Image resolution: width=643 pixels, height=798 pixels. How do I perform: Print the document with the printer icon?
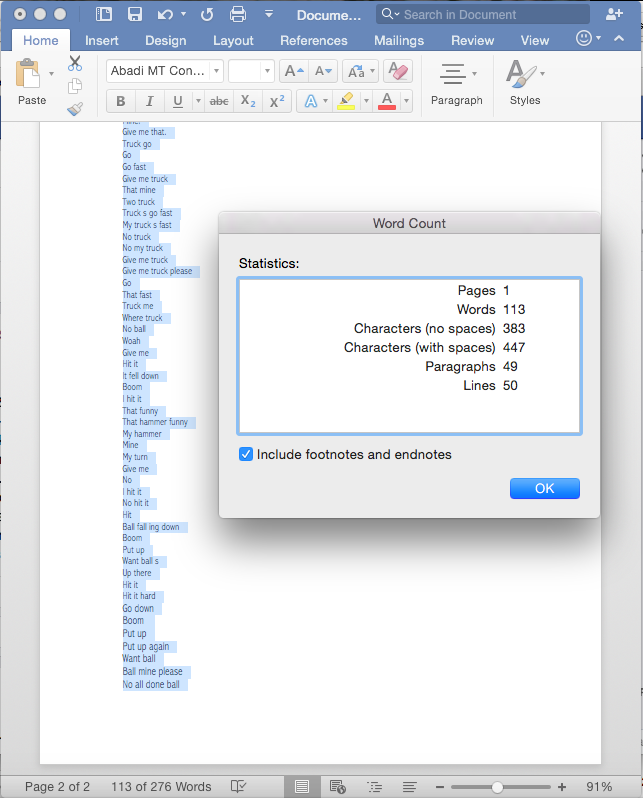(x=238, y=14)
